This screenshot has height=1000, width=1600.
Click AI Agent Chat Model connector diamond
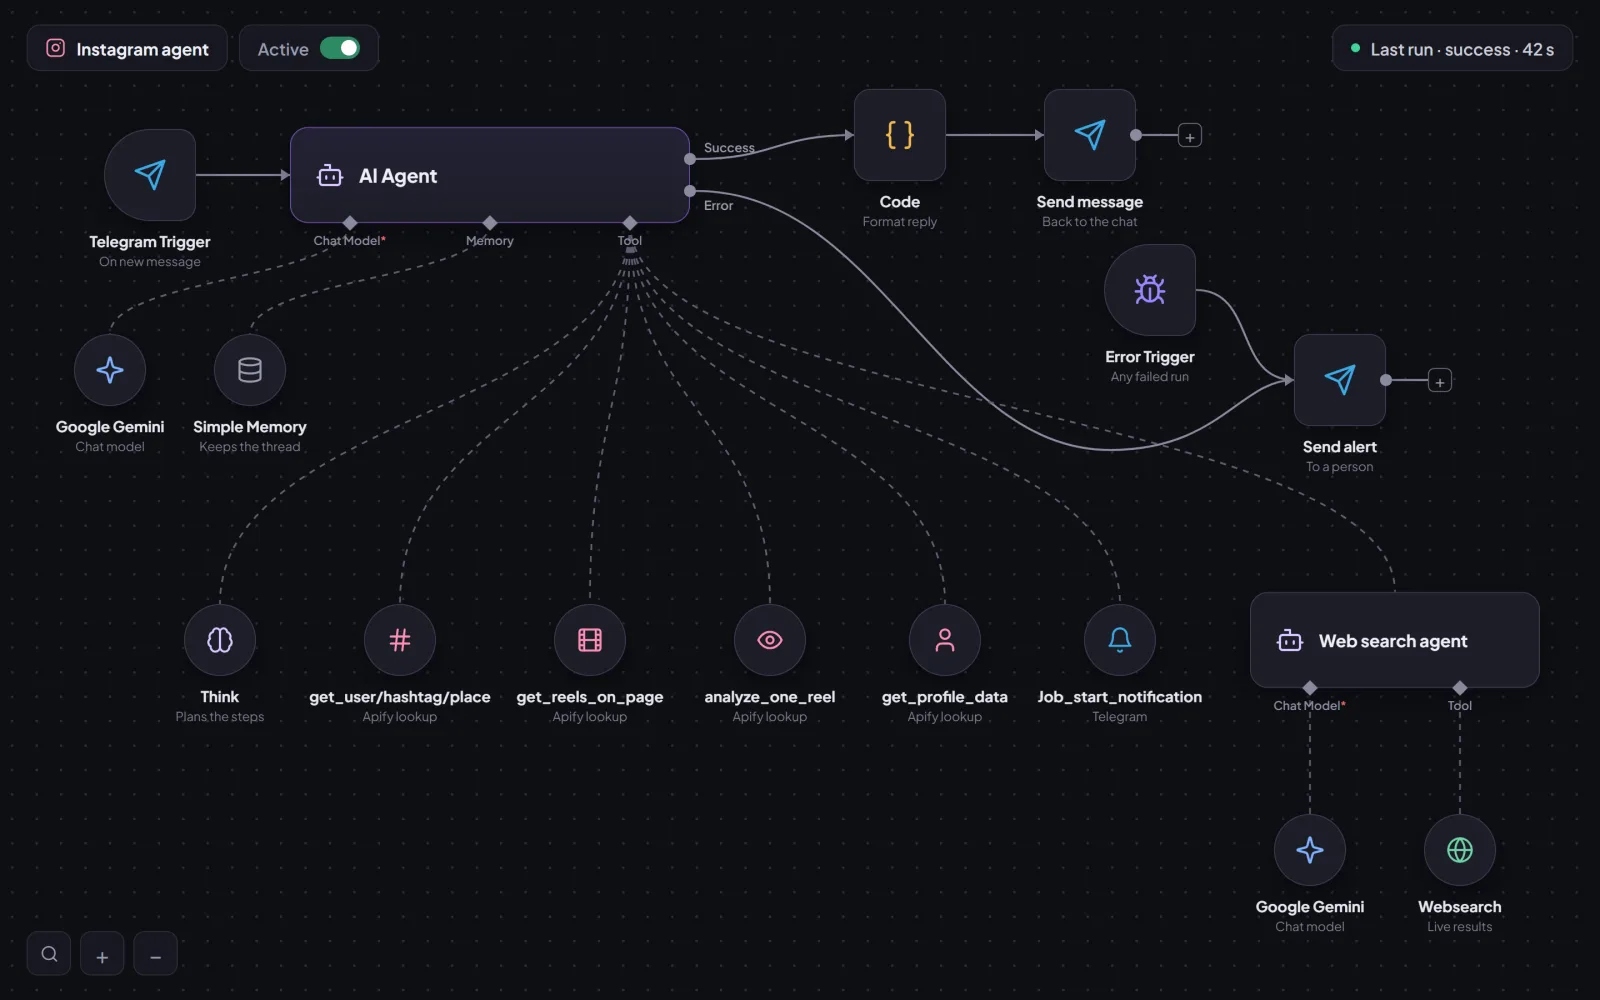coord(350,222)
